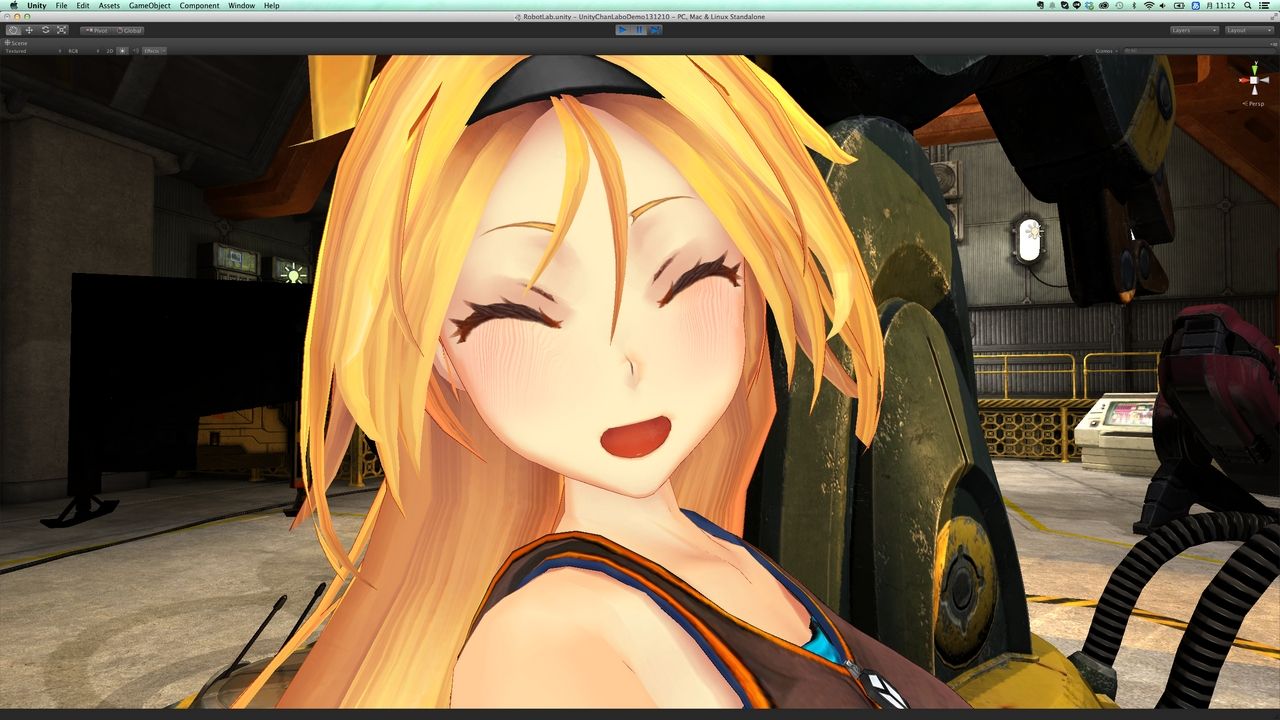Start play mode with Play button
Viewport: 1280px width, 720px height.
click(623, 30)
